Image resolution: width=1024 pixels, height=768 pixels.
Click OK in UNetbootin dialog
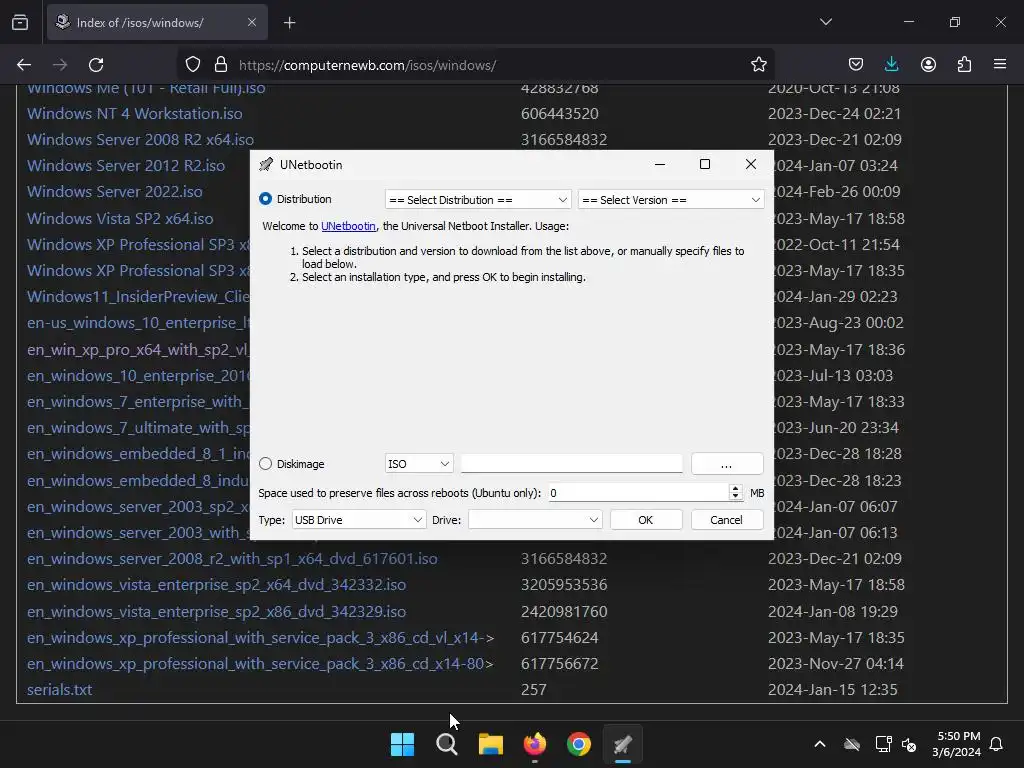pos(646,520)
